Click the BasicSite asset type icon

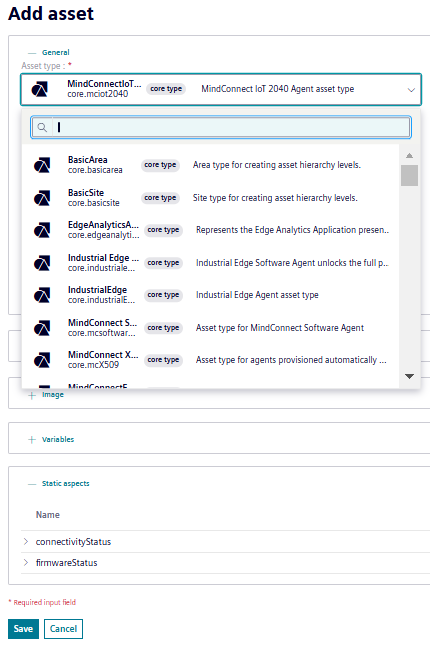point(42,198)
